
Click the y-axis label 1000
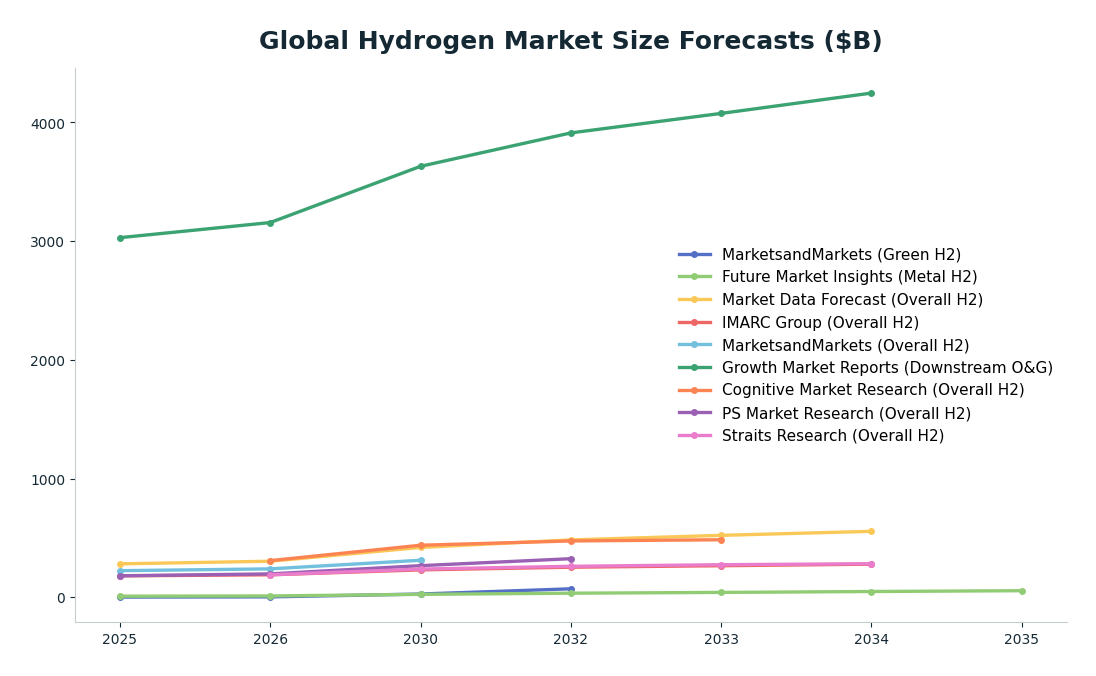pyautogui.click(x=49, y=480)
